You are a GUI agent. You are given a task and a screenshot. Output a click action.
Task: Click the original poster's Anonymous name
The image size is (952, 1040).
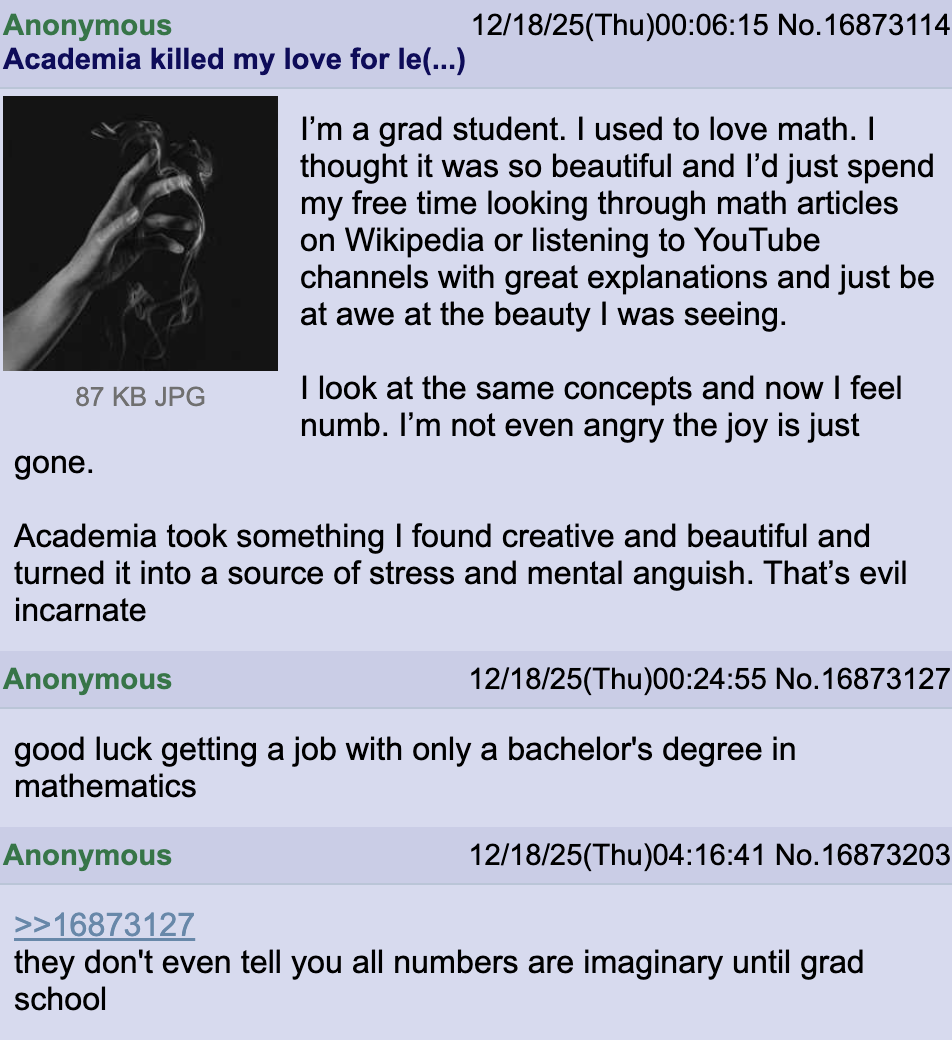[x=87, y=25]
